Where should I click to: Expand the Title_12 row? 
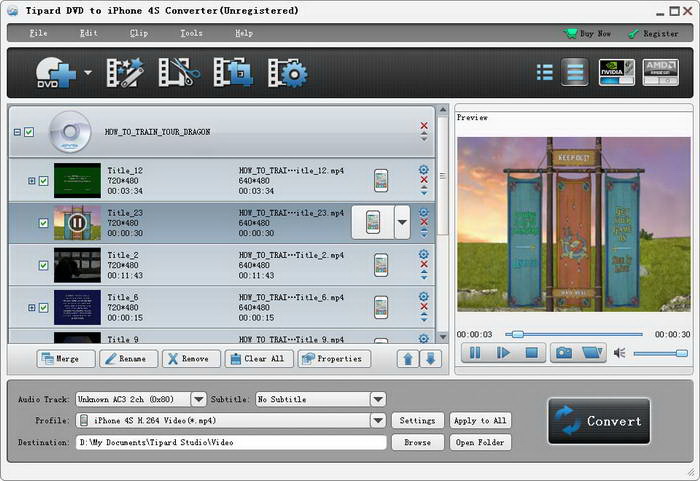point(32,181)
